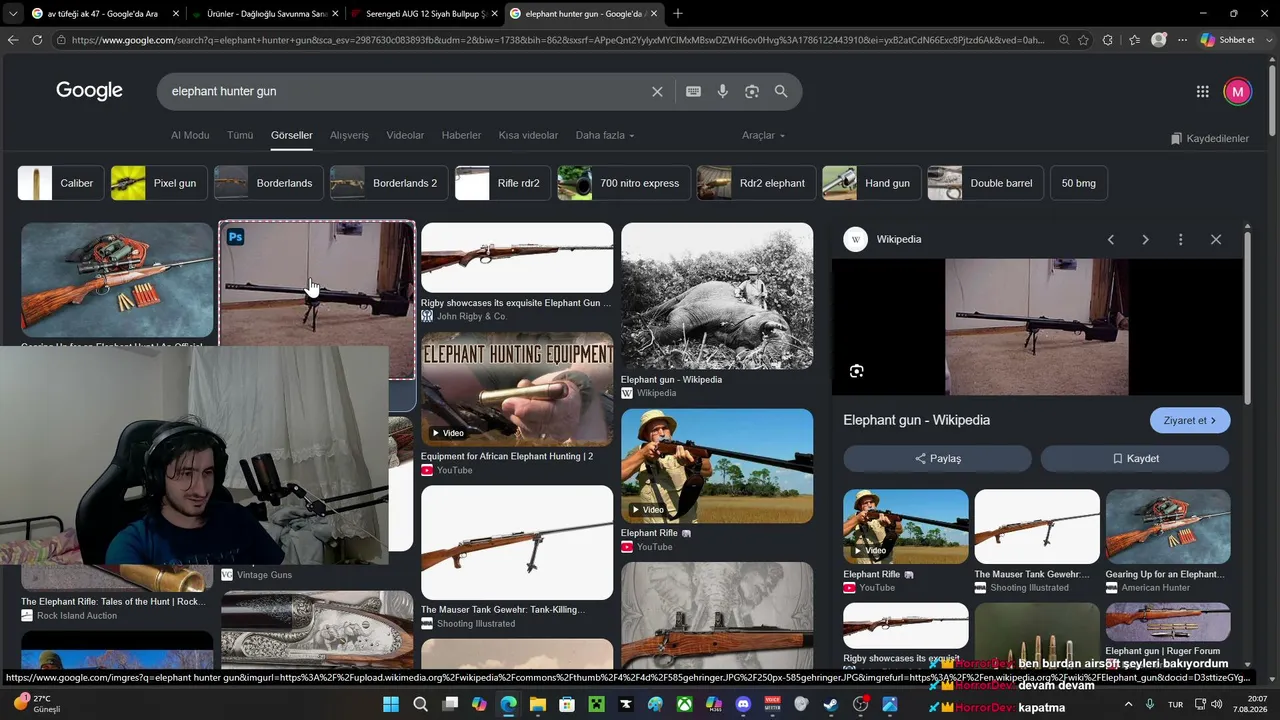This screenshot has height=720, width=1280.
Task: Open the Elephant Rifle YouTube video thumbnail in results
Action: 717,466
